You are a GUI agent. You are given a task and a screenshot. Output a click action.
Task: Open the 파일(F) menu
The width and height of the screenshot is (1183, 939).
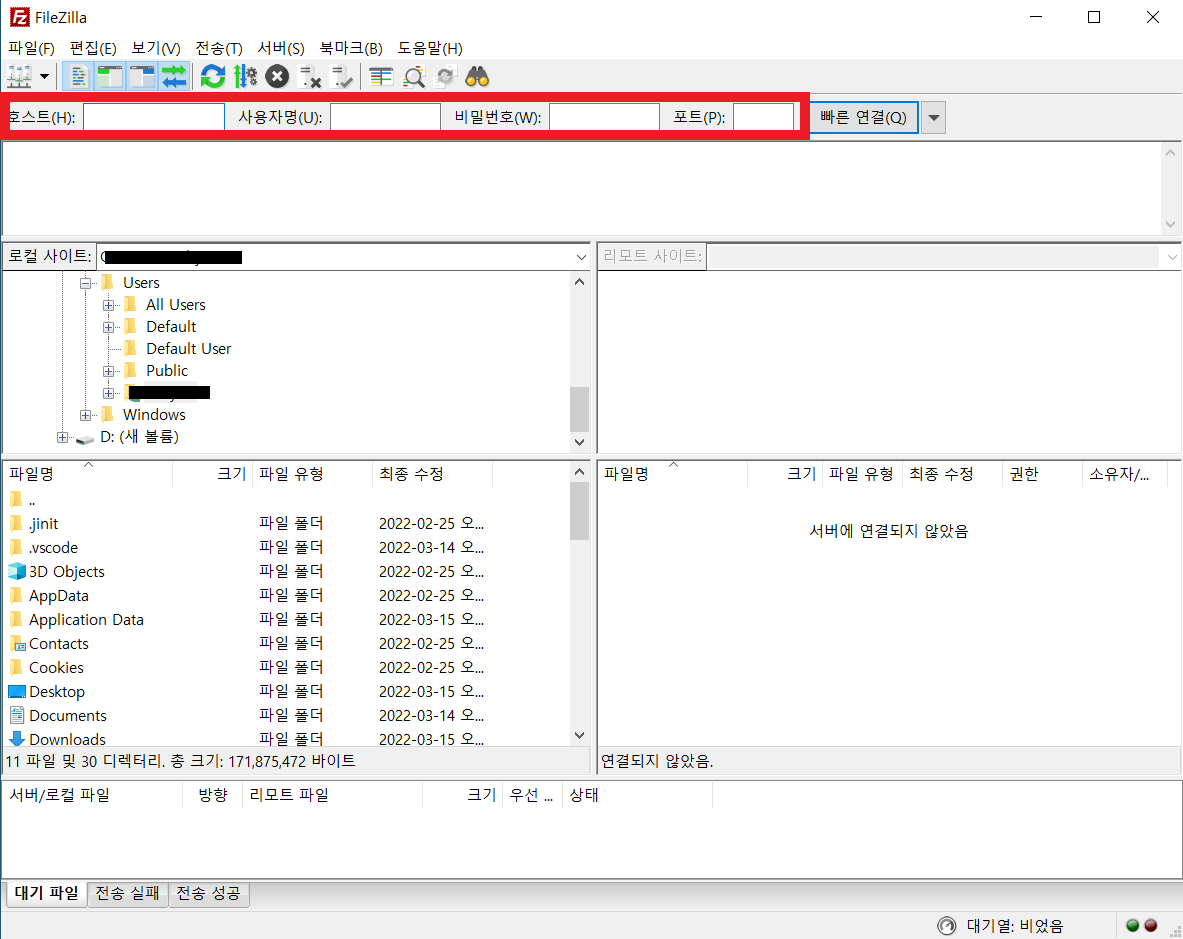tap(31, 48)
